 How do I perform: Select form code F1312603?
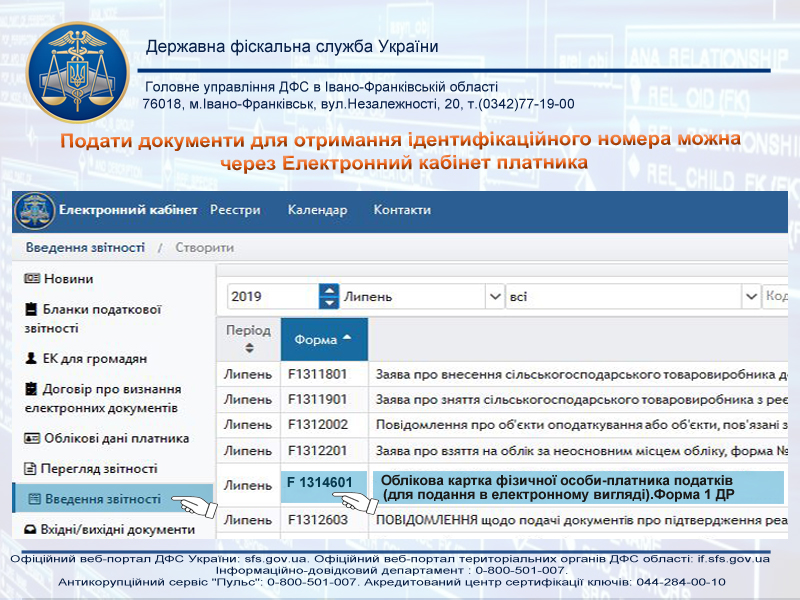click(317, 520)
